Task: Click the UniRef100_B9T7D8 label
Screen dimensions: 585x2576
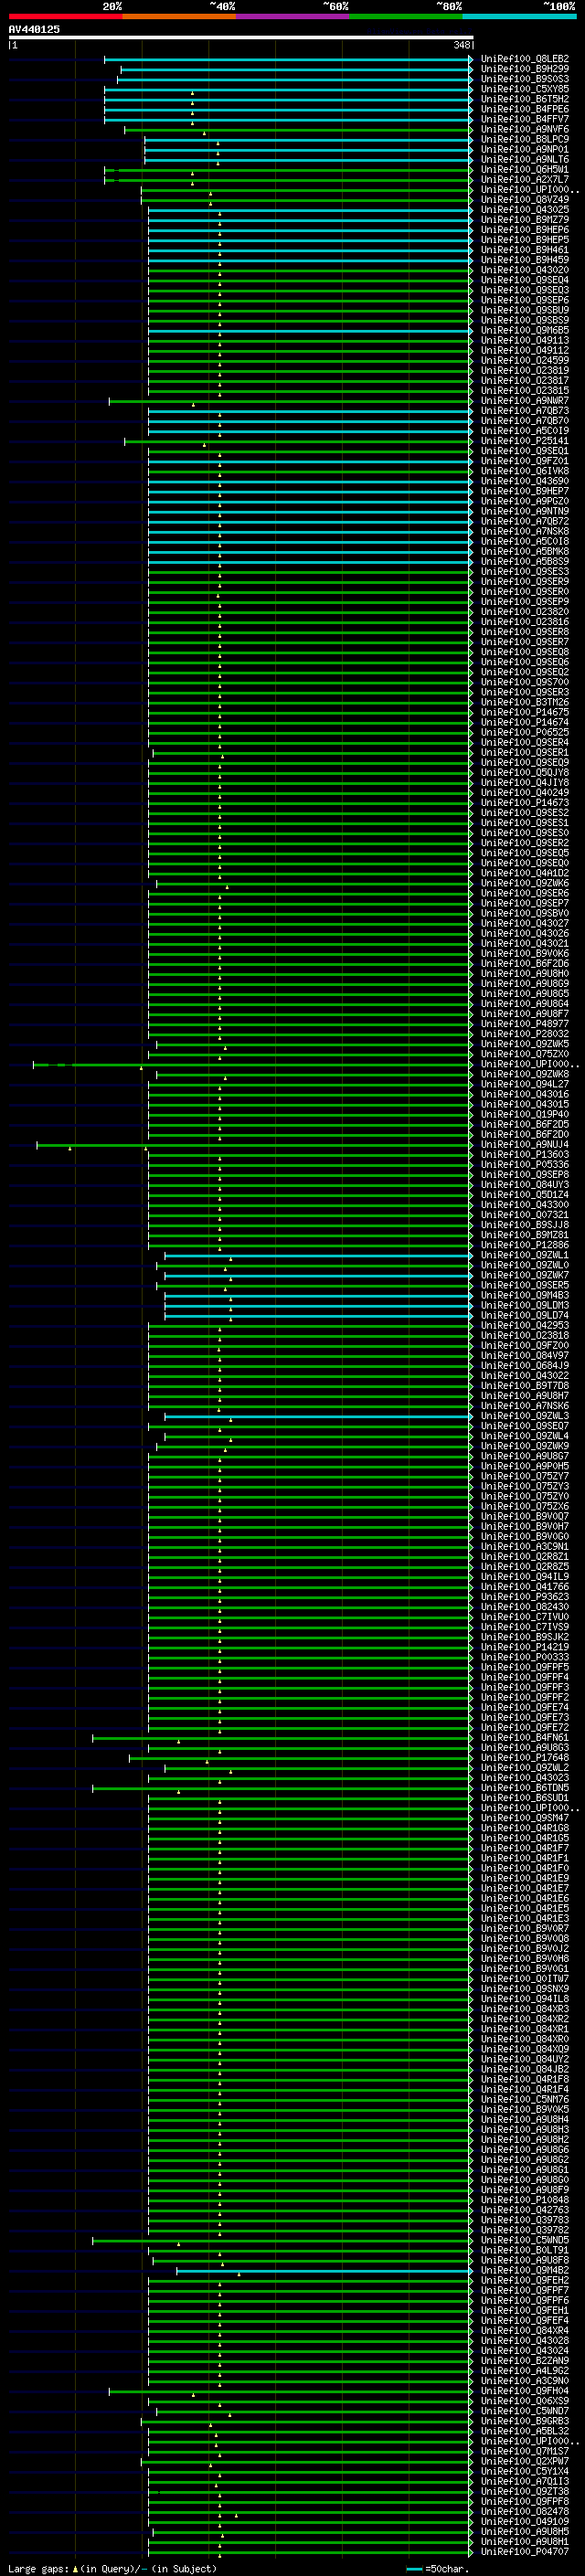Action: tap(525, 1385)
